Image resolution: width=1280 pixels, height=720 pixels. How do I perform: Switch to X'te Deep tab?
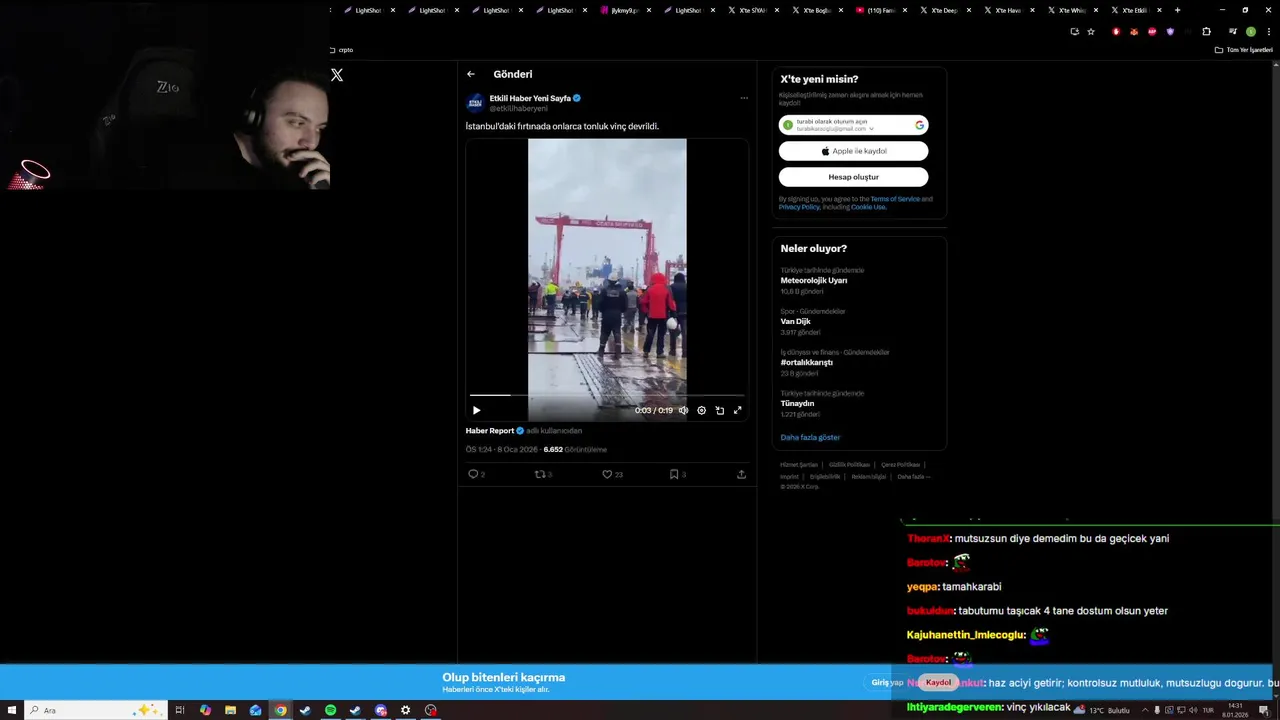(944, 10)
